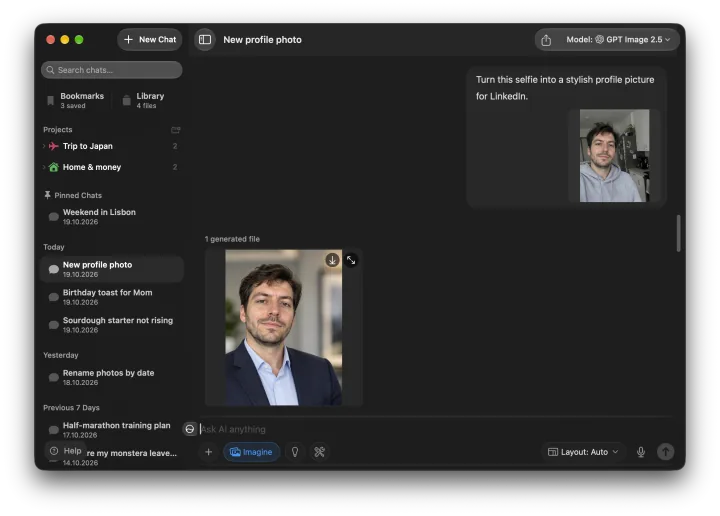Select the New profile photo chat
Image resolution: width=720 pixels, height=516 pixels.
click(x=112, y=269)
